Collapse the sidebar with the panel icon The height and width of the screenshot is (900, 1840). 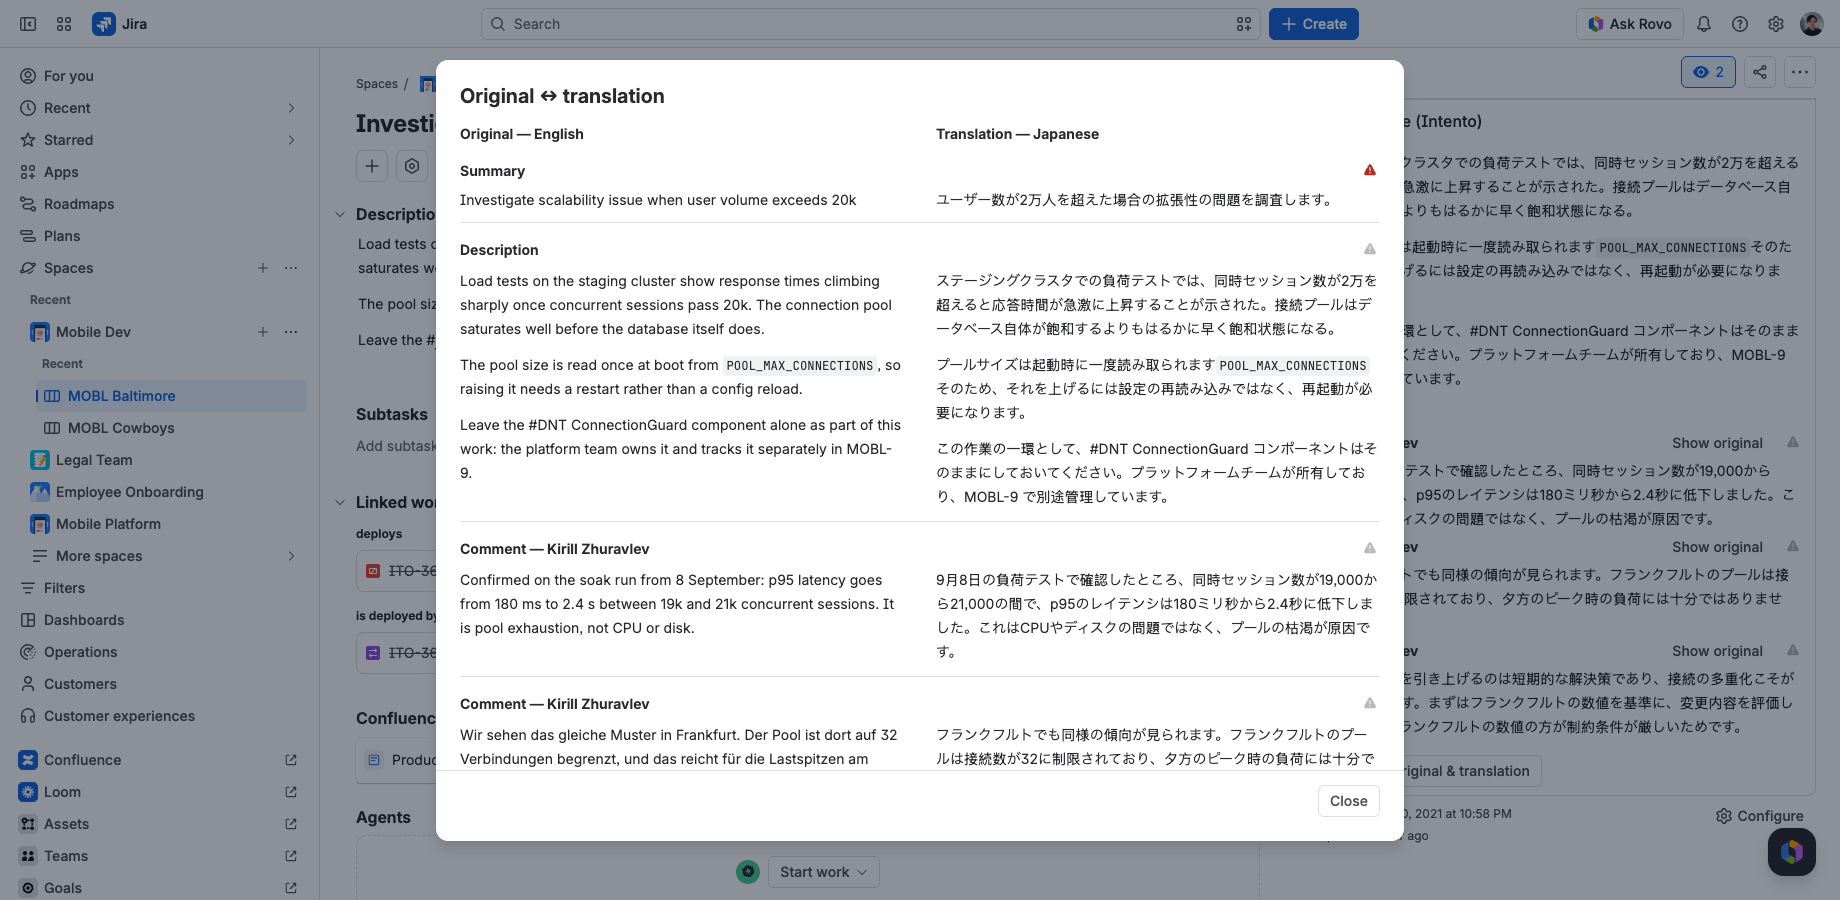coord(28,24)
